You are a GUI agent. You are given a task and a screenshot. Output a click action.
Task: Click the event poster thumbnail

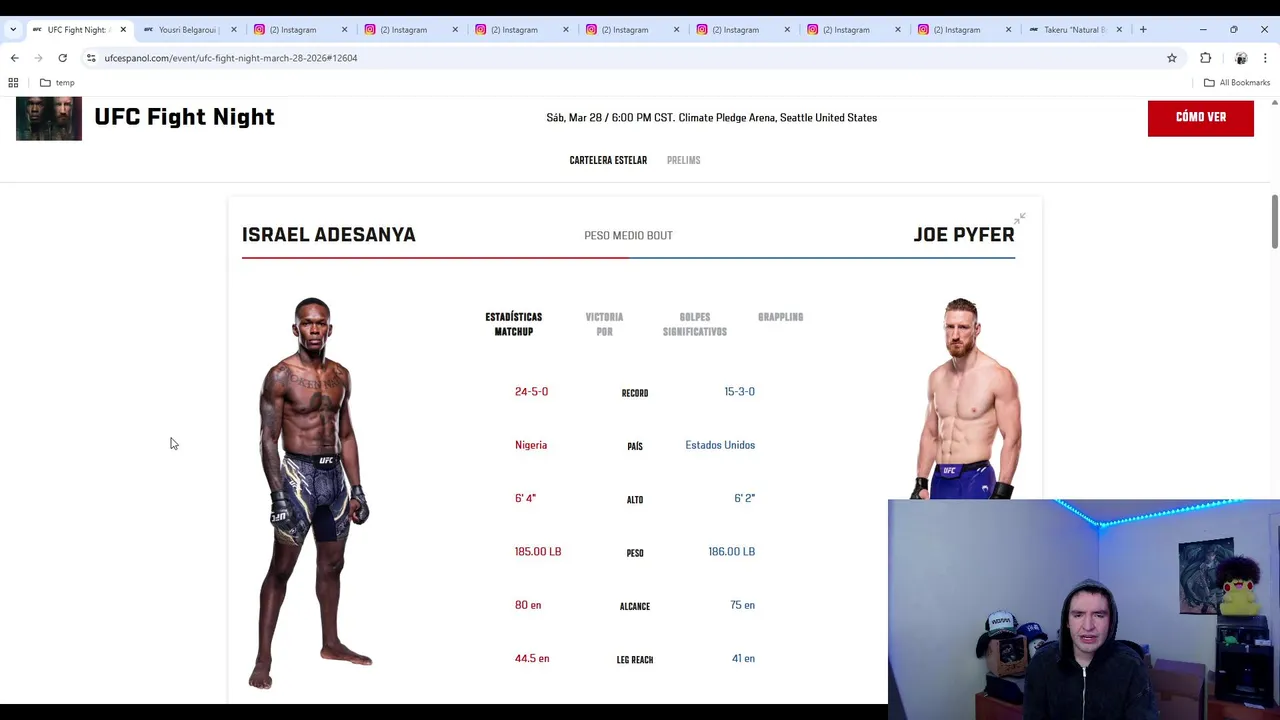click(49, 119)
